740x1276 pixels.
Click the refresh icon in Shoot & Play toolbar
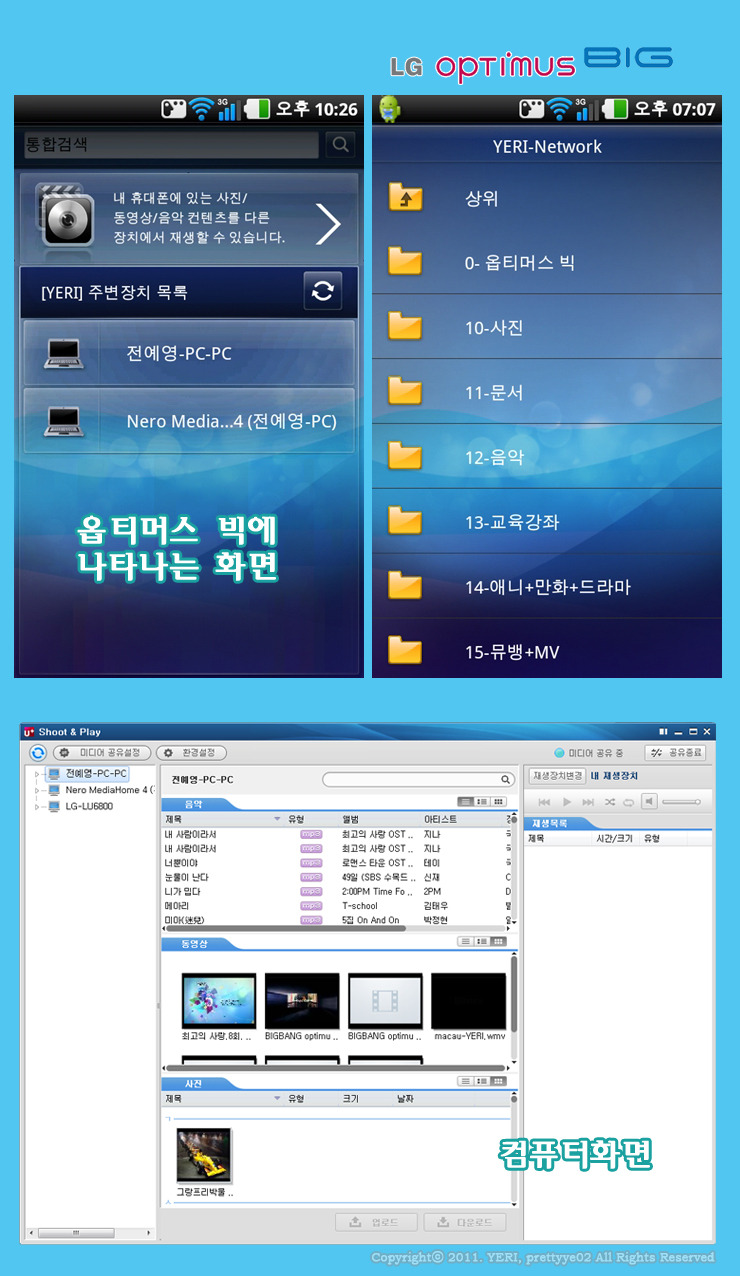point(38,752)
